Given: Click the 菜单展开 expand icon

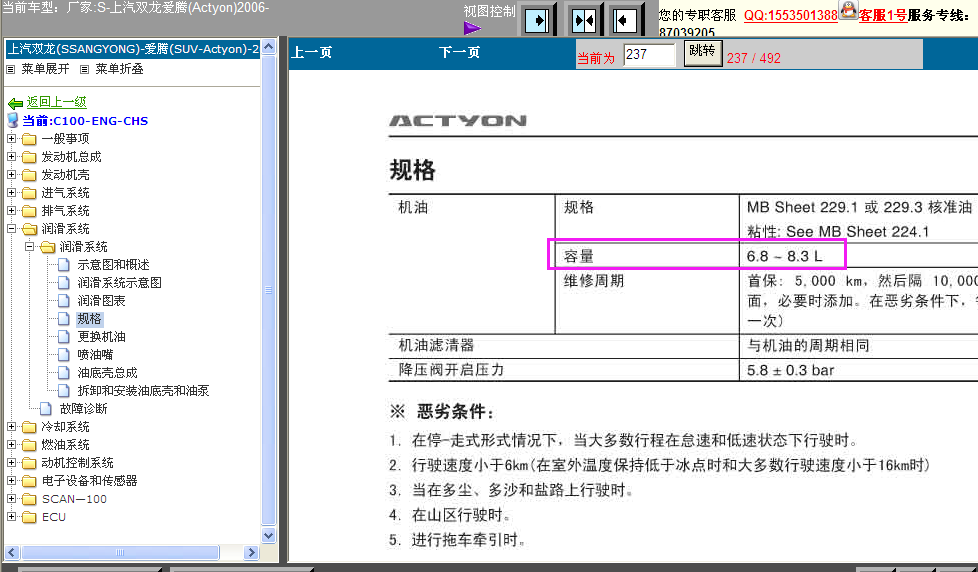Looking at the screenshot, I should [11, 69].
